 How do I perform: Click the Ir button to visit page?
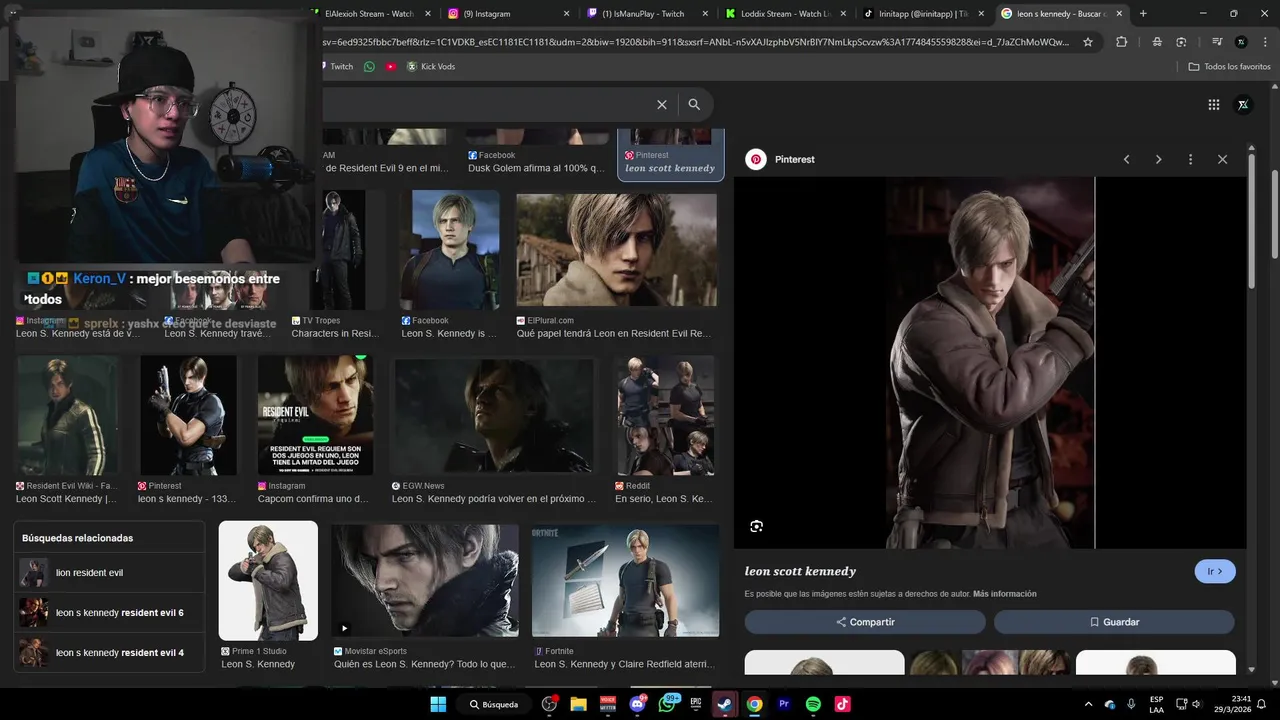point(1215,571)
